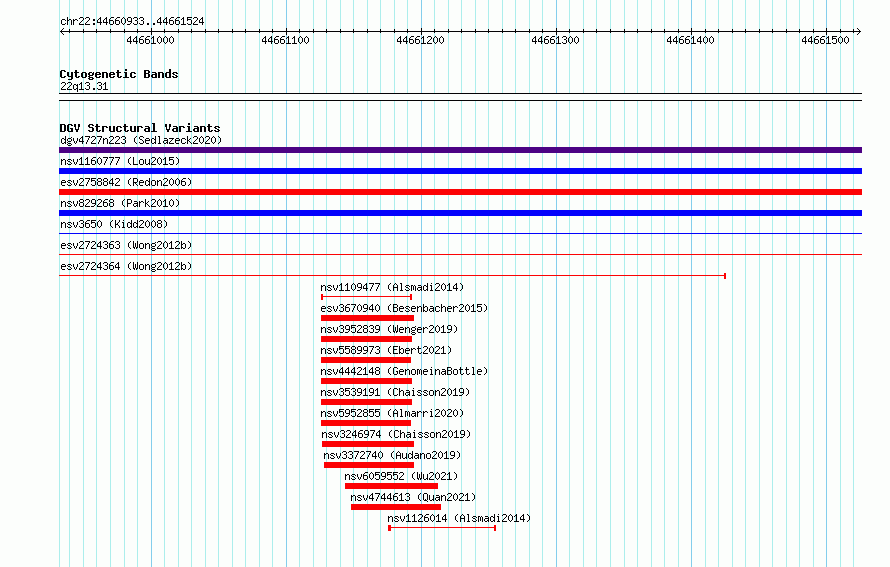
Task: Click the dgv4727n223 (Sedlazeck2020) variant label
Action: (x=141, y=140)
